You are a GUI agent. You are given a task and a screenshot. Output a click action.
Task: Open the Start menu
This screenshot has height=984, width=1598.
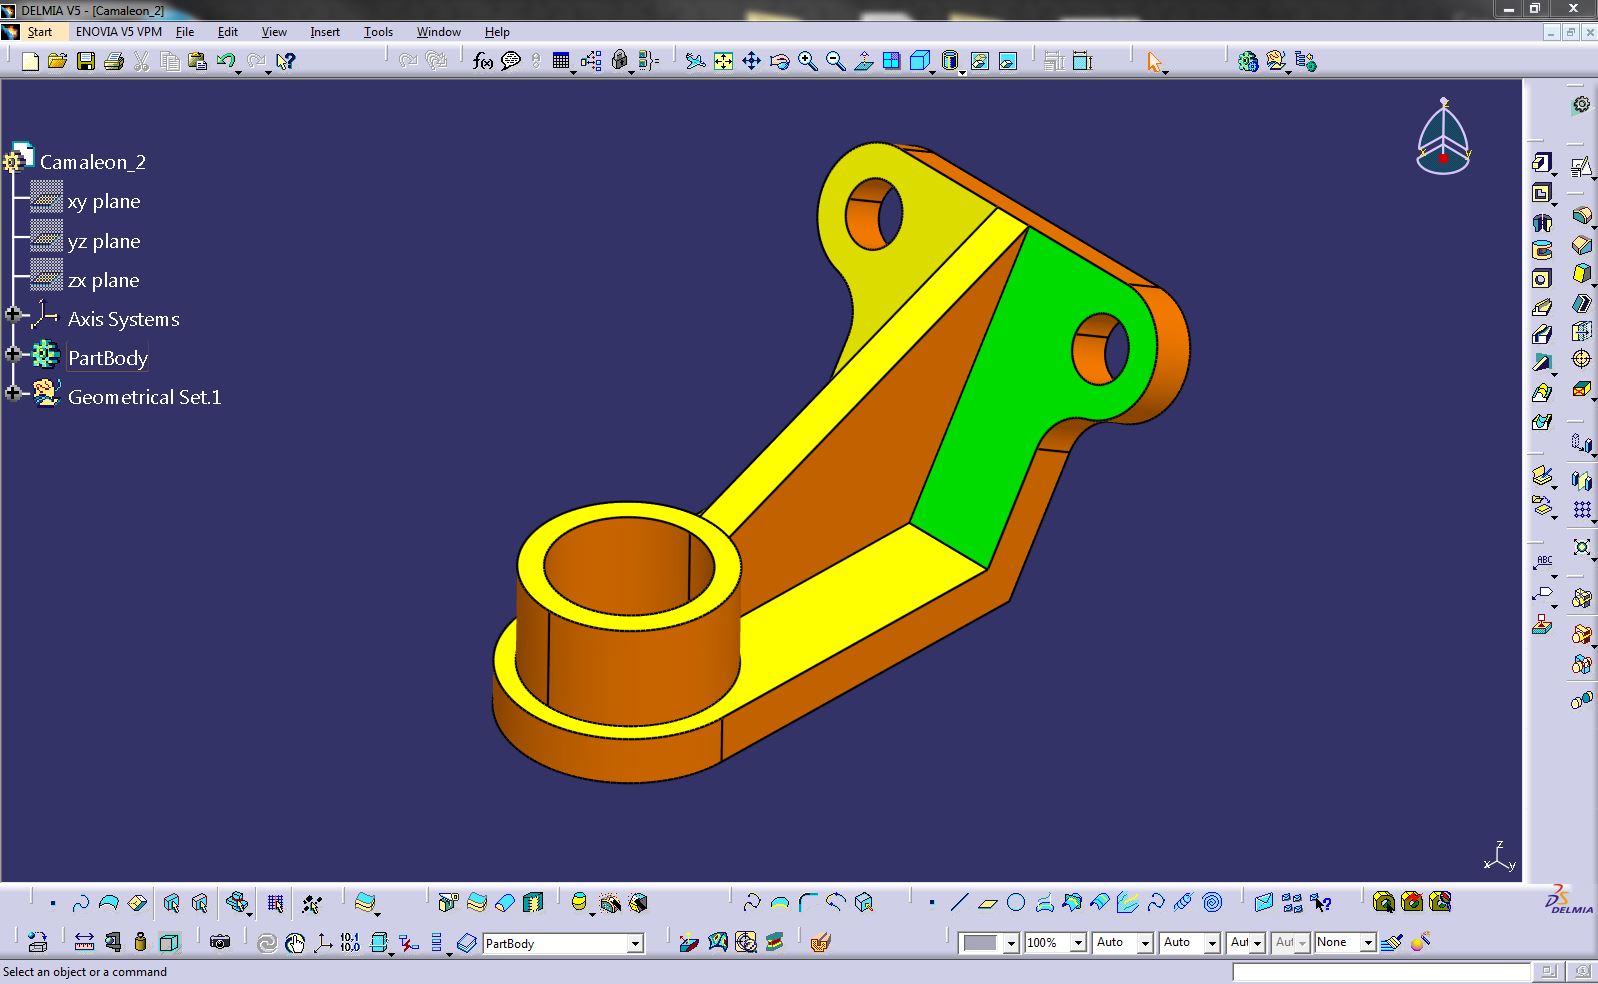(40, 32)
